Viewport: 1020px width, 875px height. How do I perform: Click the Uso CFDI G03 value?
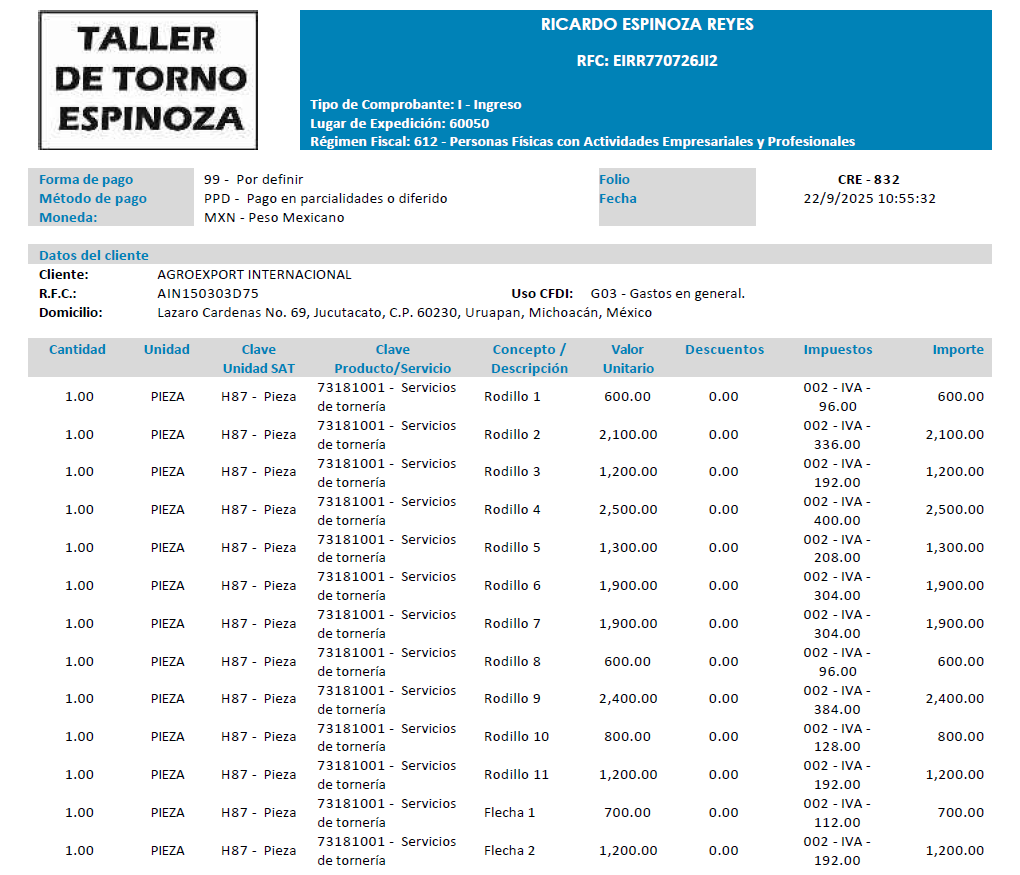click(x=667, y=293)
